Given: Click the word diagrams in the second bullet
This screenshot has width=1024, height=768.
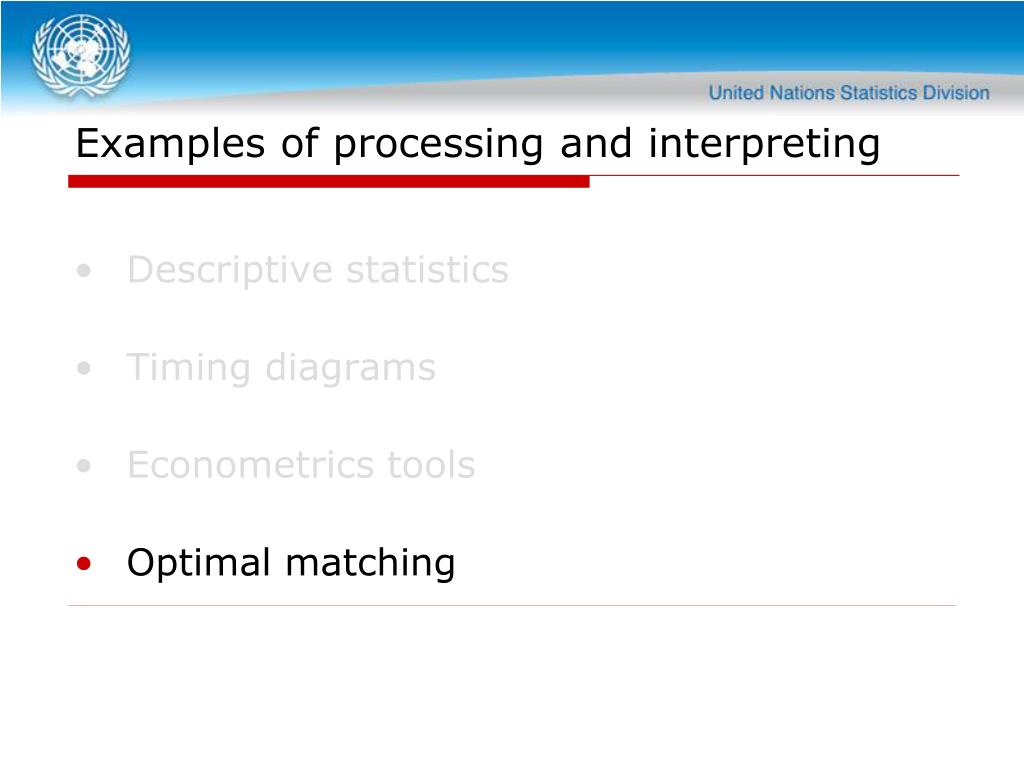Looking at the screenshot, I should 351,369.
